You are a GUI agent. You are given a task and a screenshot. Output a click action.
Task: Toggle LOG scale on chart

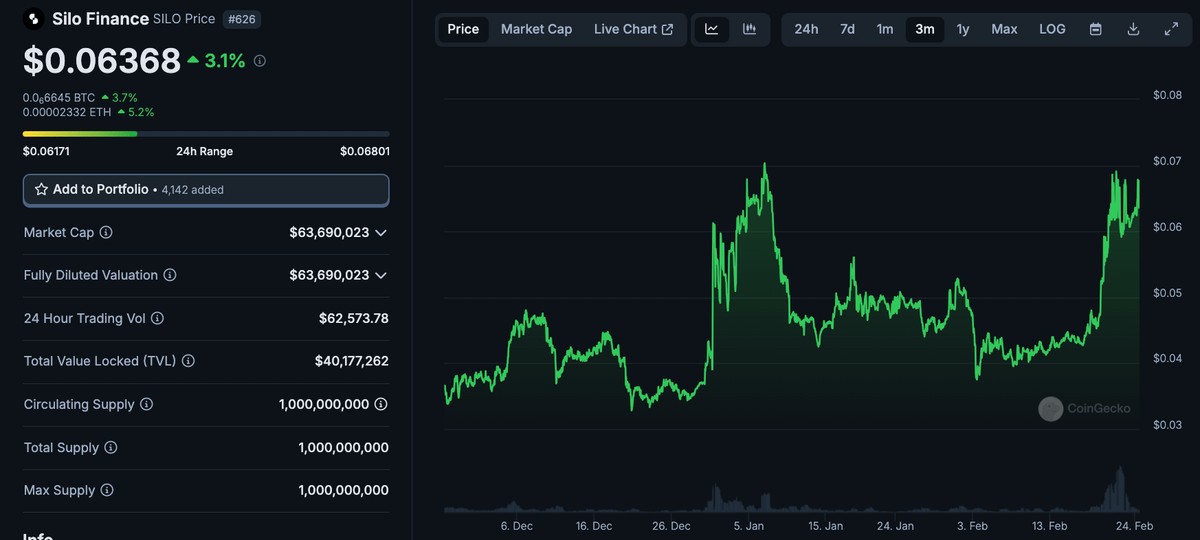[x=1052, y=29]
